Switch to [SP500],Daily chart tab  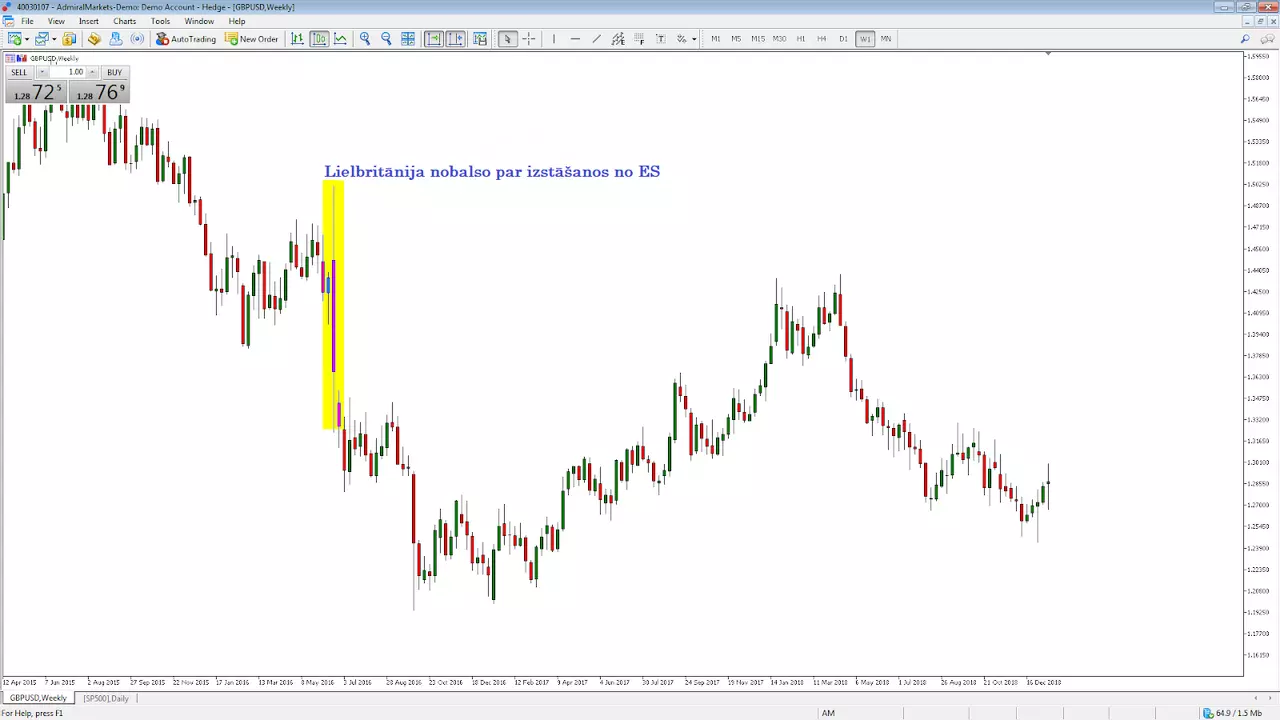click(106, 698)
